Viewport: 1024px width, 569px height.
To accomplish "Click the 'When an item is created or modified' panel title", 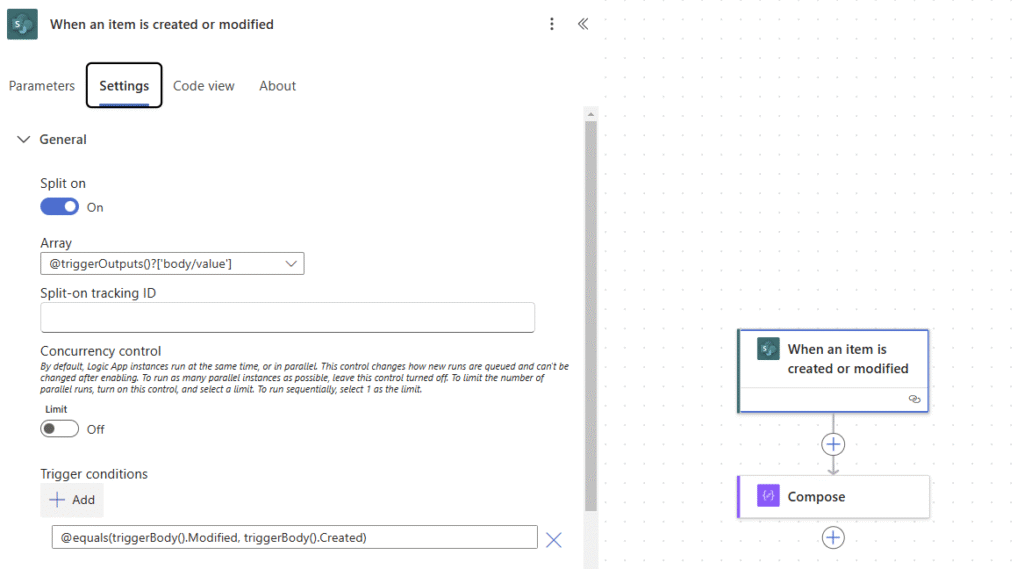I will coord(162,24).
